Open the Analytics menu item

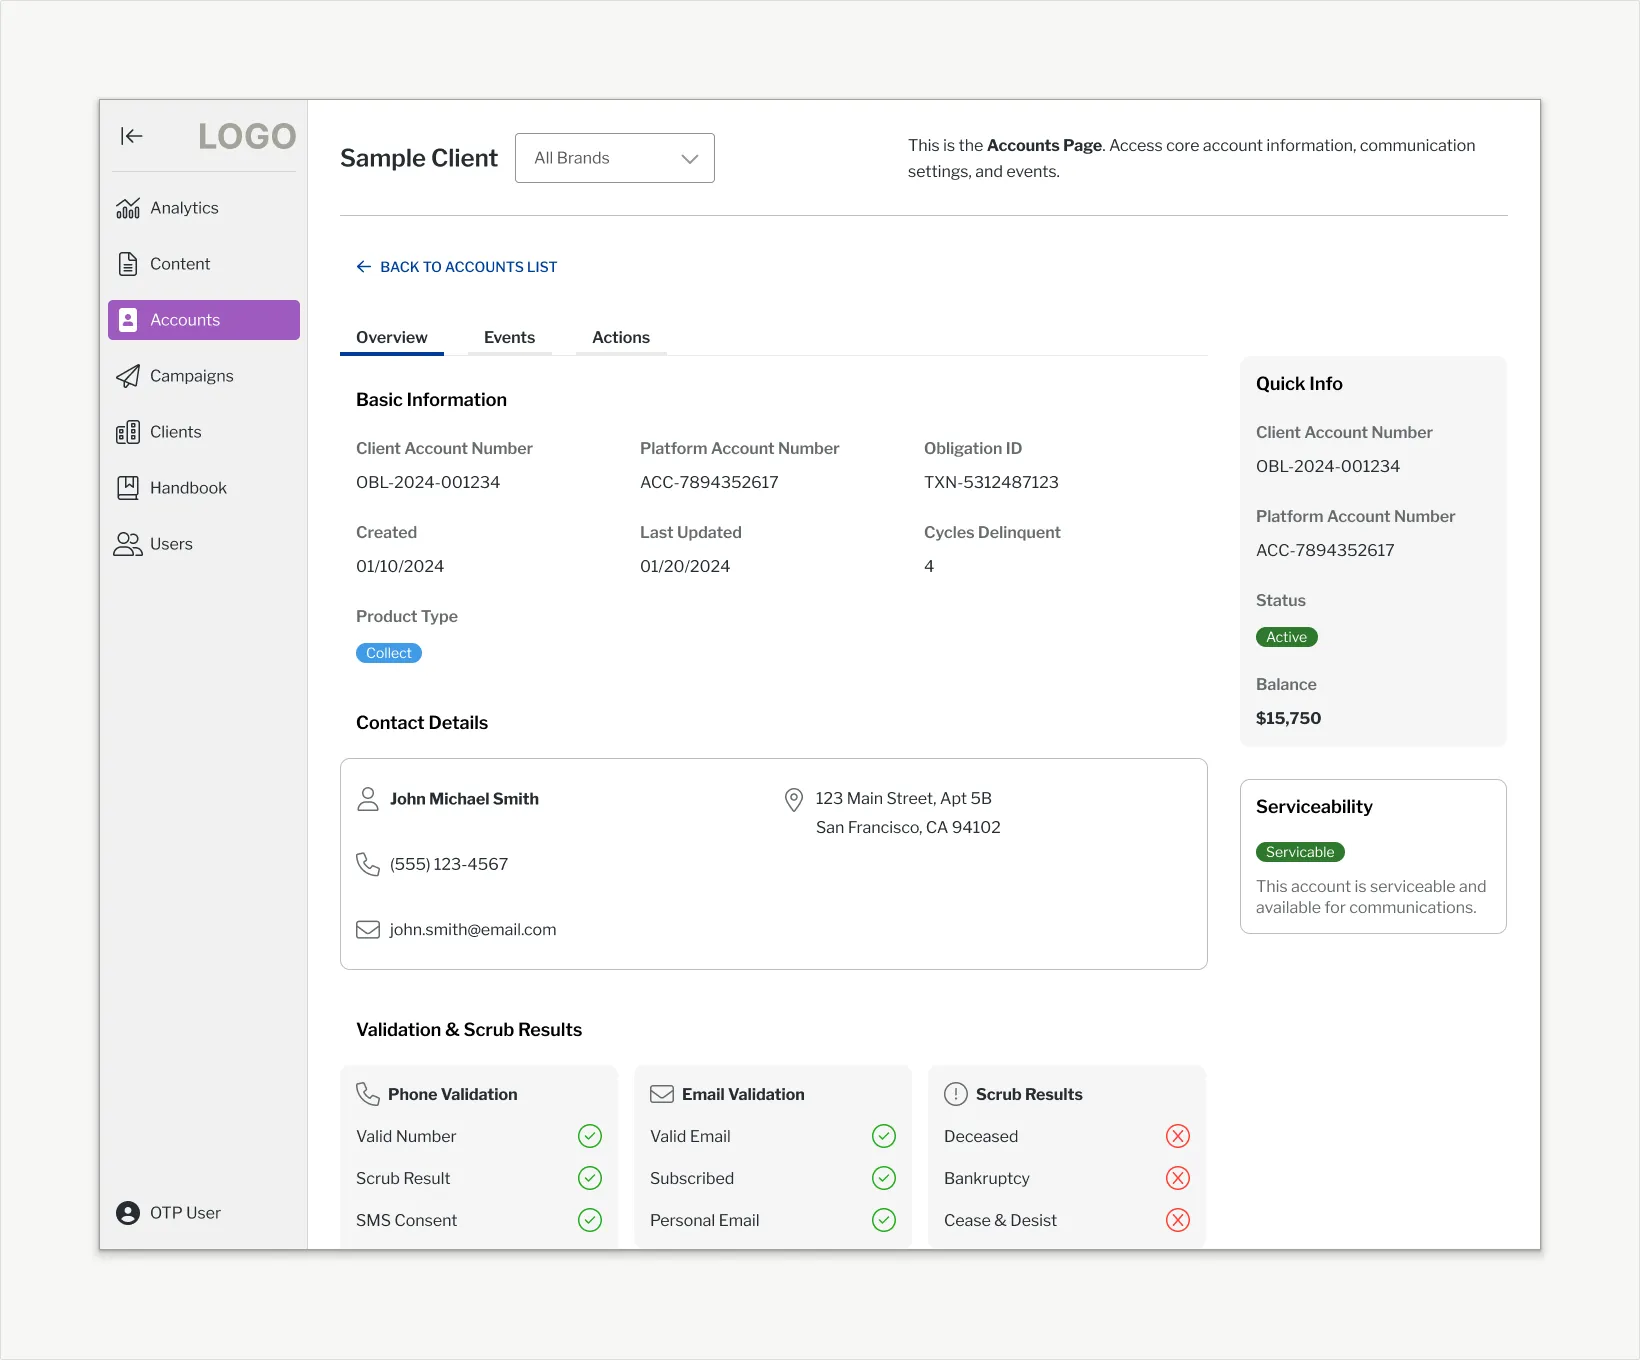pyautogui.click(x=204, y=208)
